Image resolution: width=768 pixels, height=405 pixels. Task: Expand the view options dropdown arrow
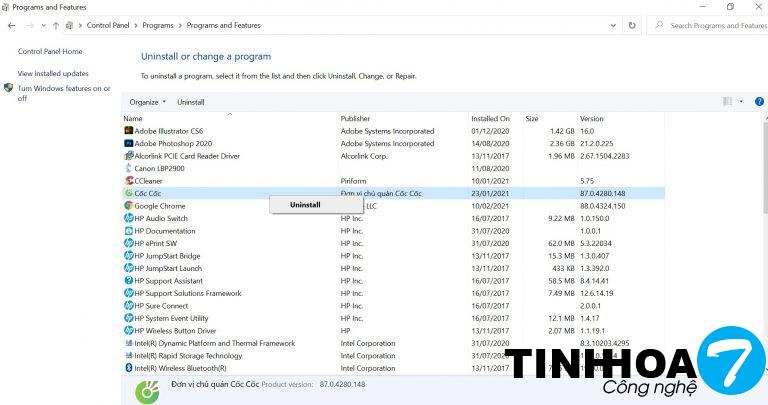741,102
